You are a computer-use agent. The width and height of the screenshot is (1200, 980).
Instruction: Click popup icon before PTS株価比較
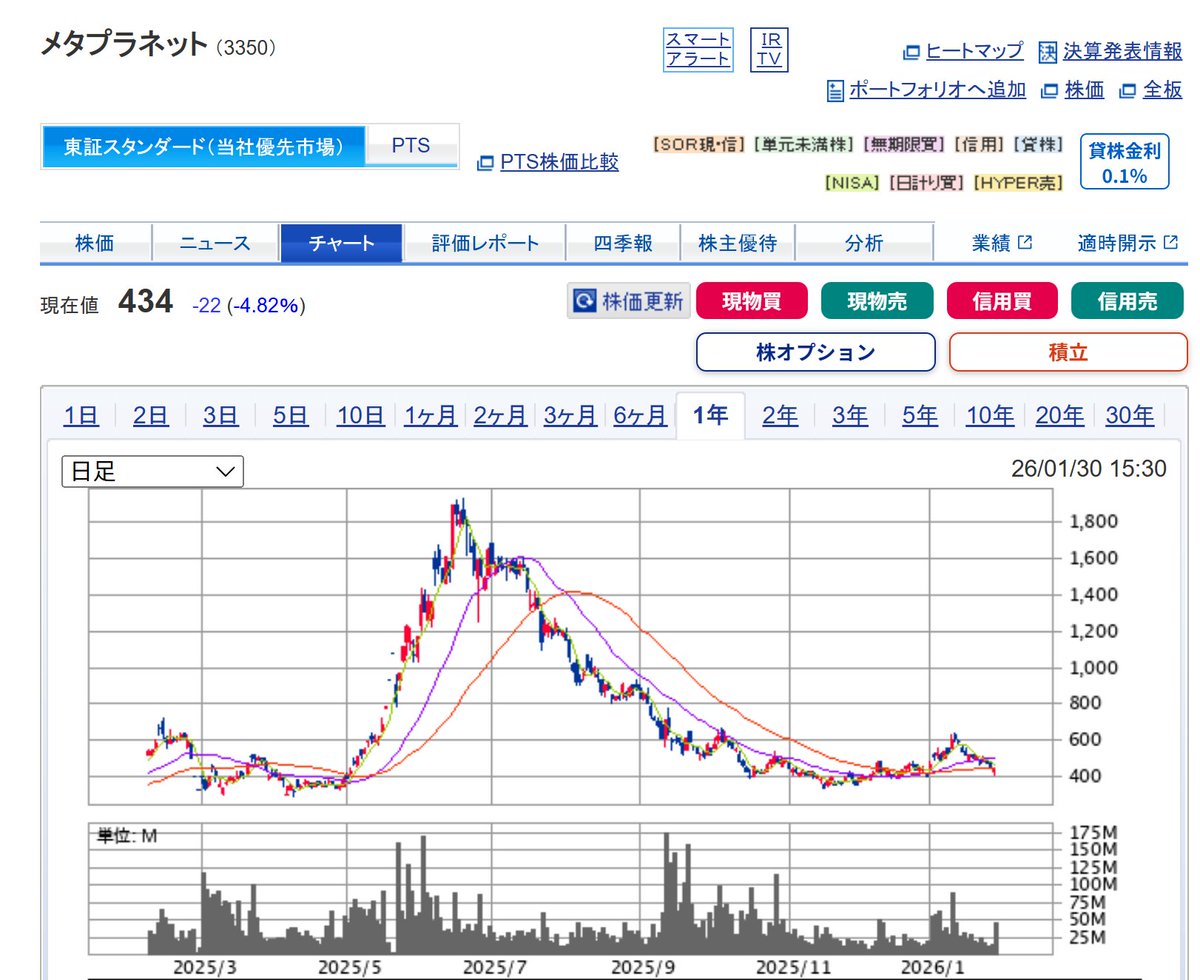pos(485,163)
